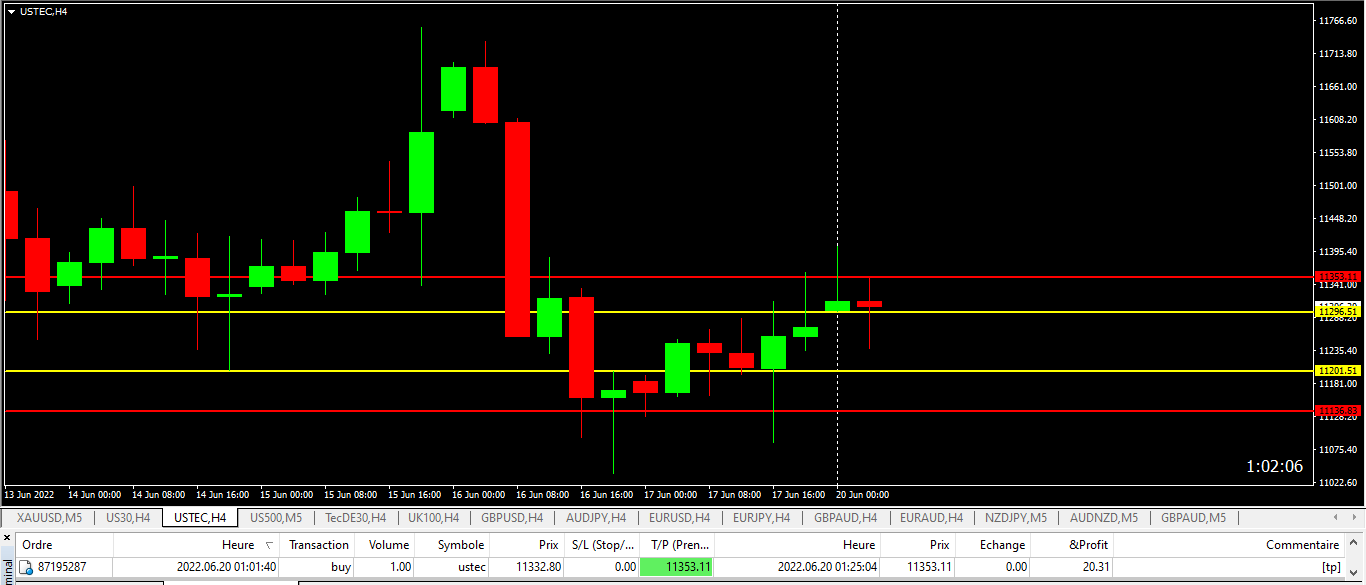The width and height of the screenshot is (1366, 585).
Task: Select the lower red horizontal line price tag
Action: [x=1338, y=411]
